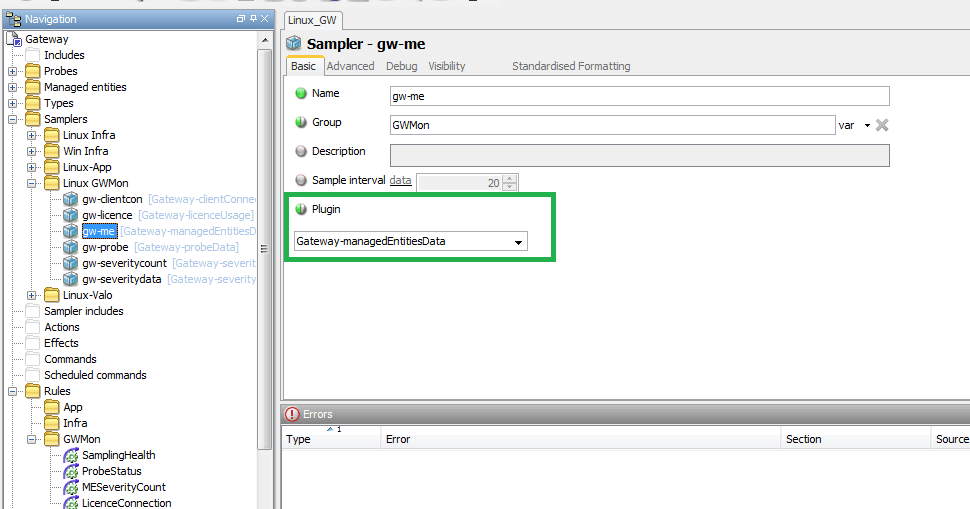Toggle the Description status indicator
970x509 pixels.
tap(301, 152)
